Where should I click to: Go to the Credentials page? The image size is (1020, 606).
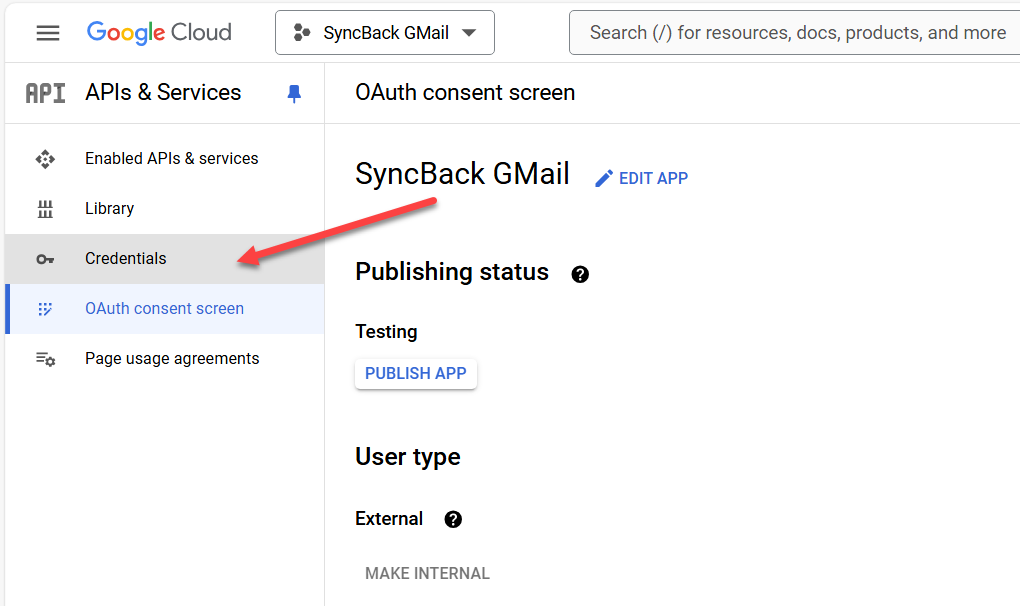[x=165, y=259]
